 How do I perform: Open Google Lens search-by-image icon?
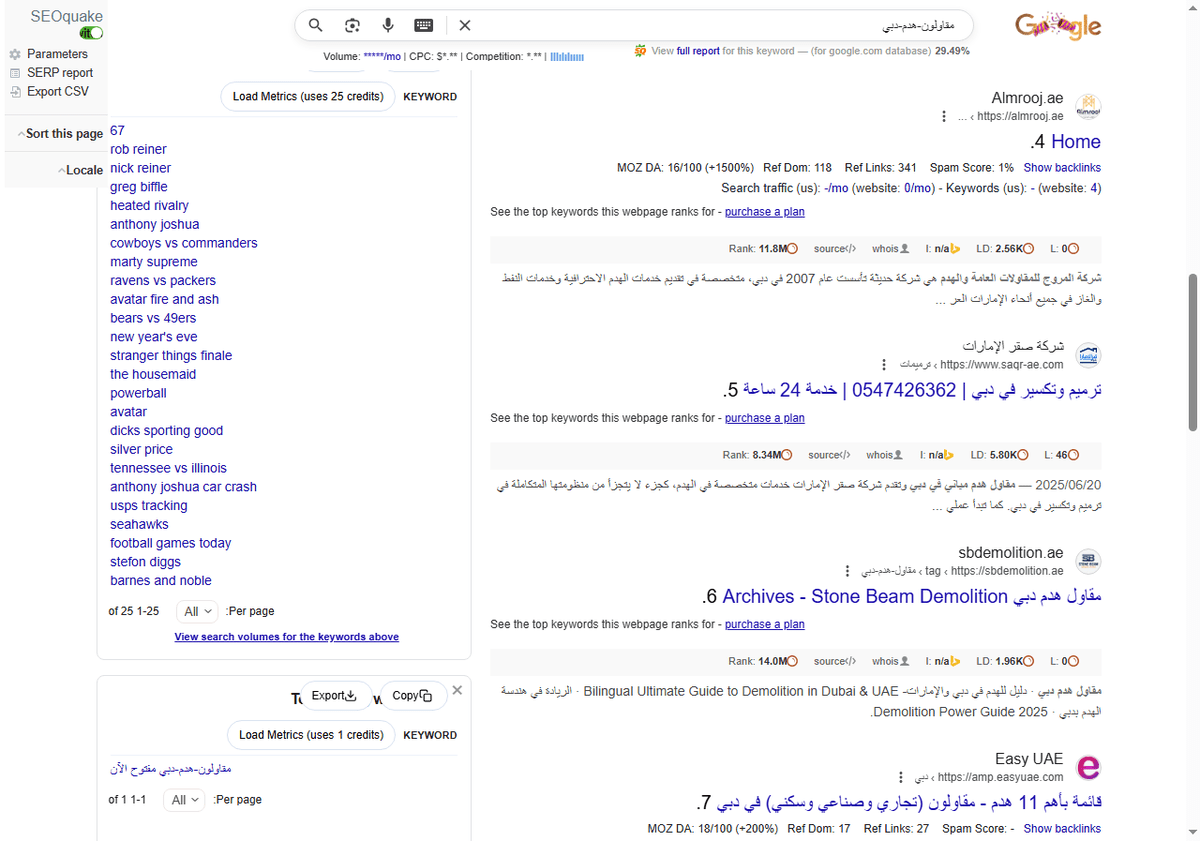click(x=352, y=25)
